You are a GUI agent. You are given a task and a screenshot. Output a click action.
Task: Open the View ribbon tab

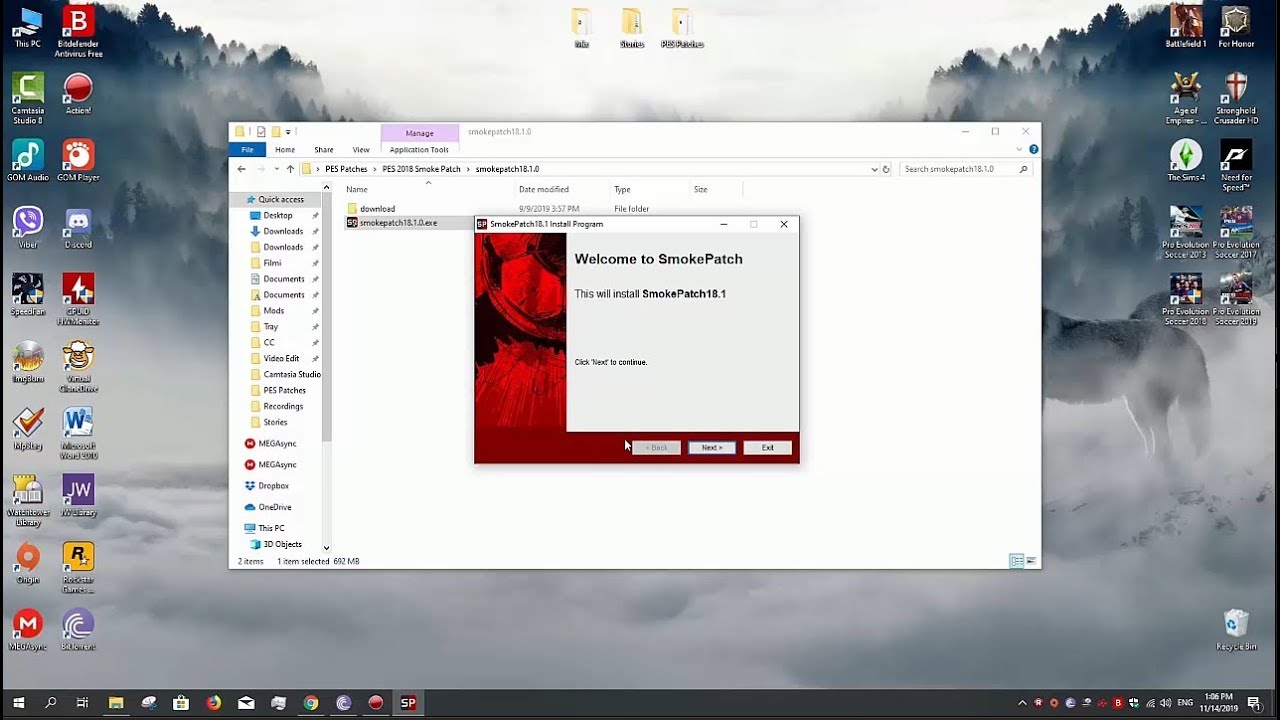pos(361,150)
